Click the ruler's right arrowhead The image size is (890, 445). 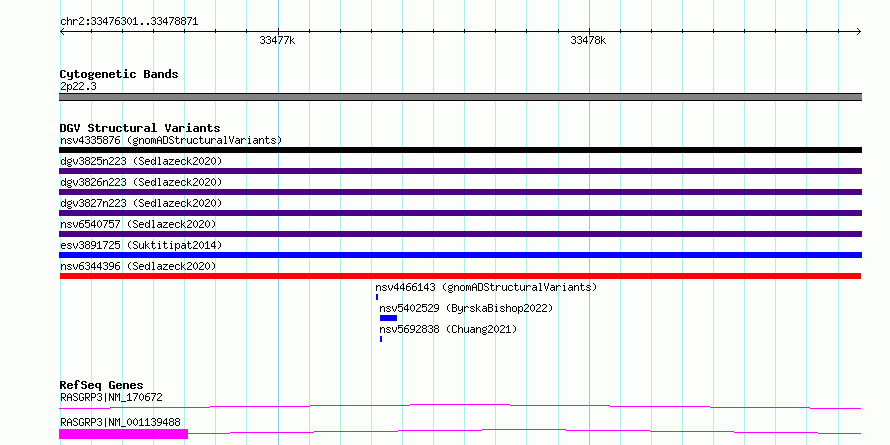pos(859,32)
